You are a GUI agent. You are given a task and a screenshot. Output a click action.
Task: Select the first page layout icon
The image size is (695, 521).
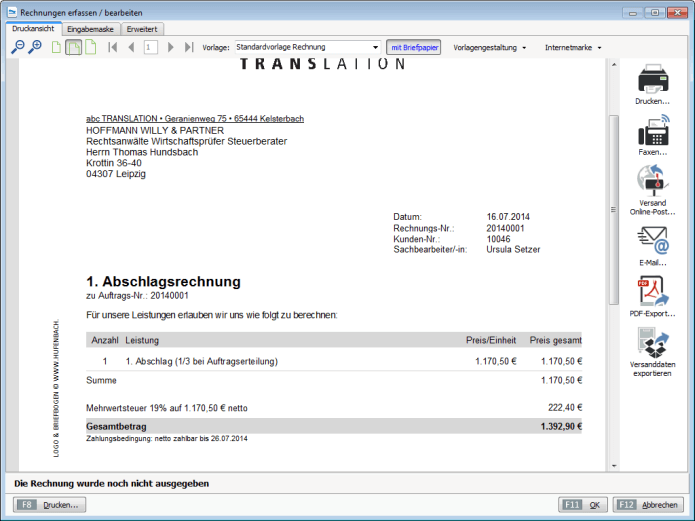click(x=56, y=47)
